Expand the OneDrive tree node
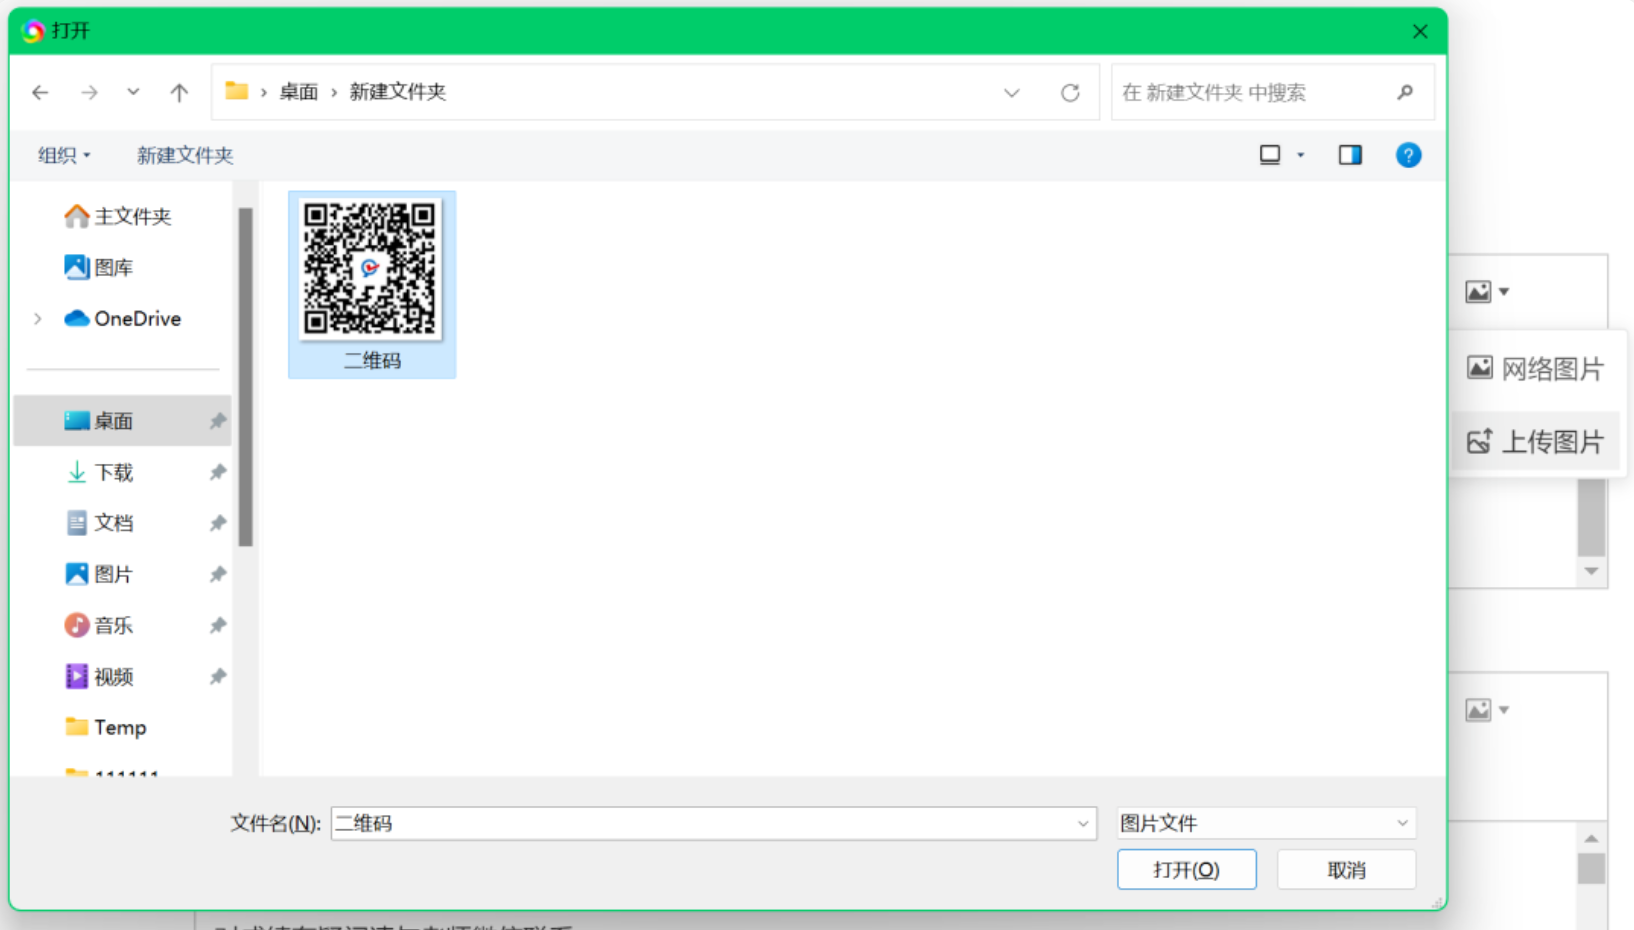The height and width of the screenshot is (930, 1634). pyautogui.click(x=38, y=318)
